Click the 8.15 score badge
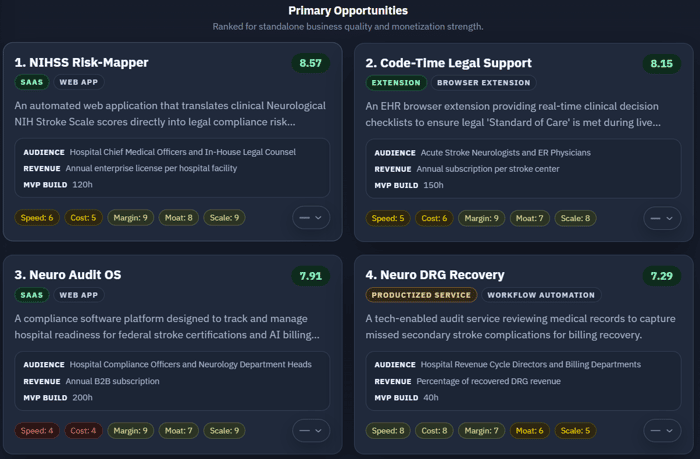This screenshot has height=459, width=700. coord(661,63)
